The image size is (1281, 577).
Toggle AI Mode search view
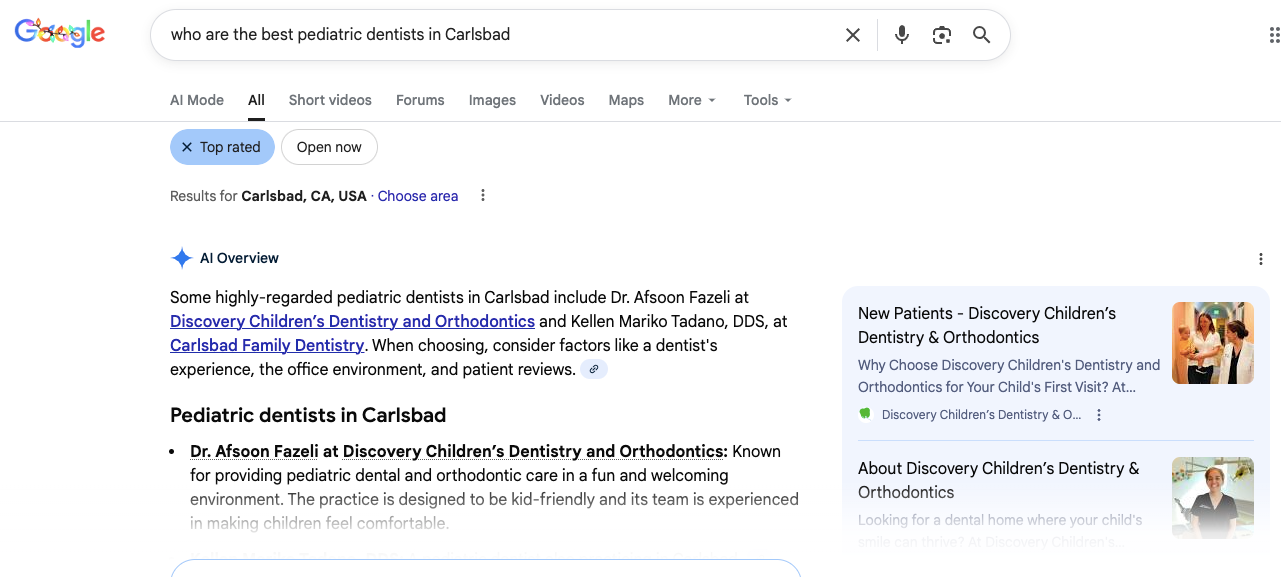coord(196,100)
